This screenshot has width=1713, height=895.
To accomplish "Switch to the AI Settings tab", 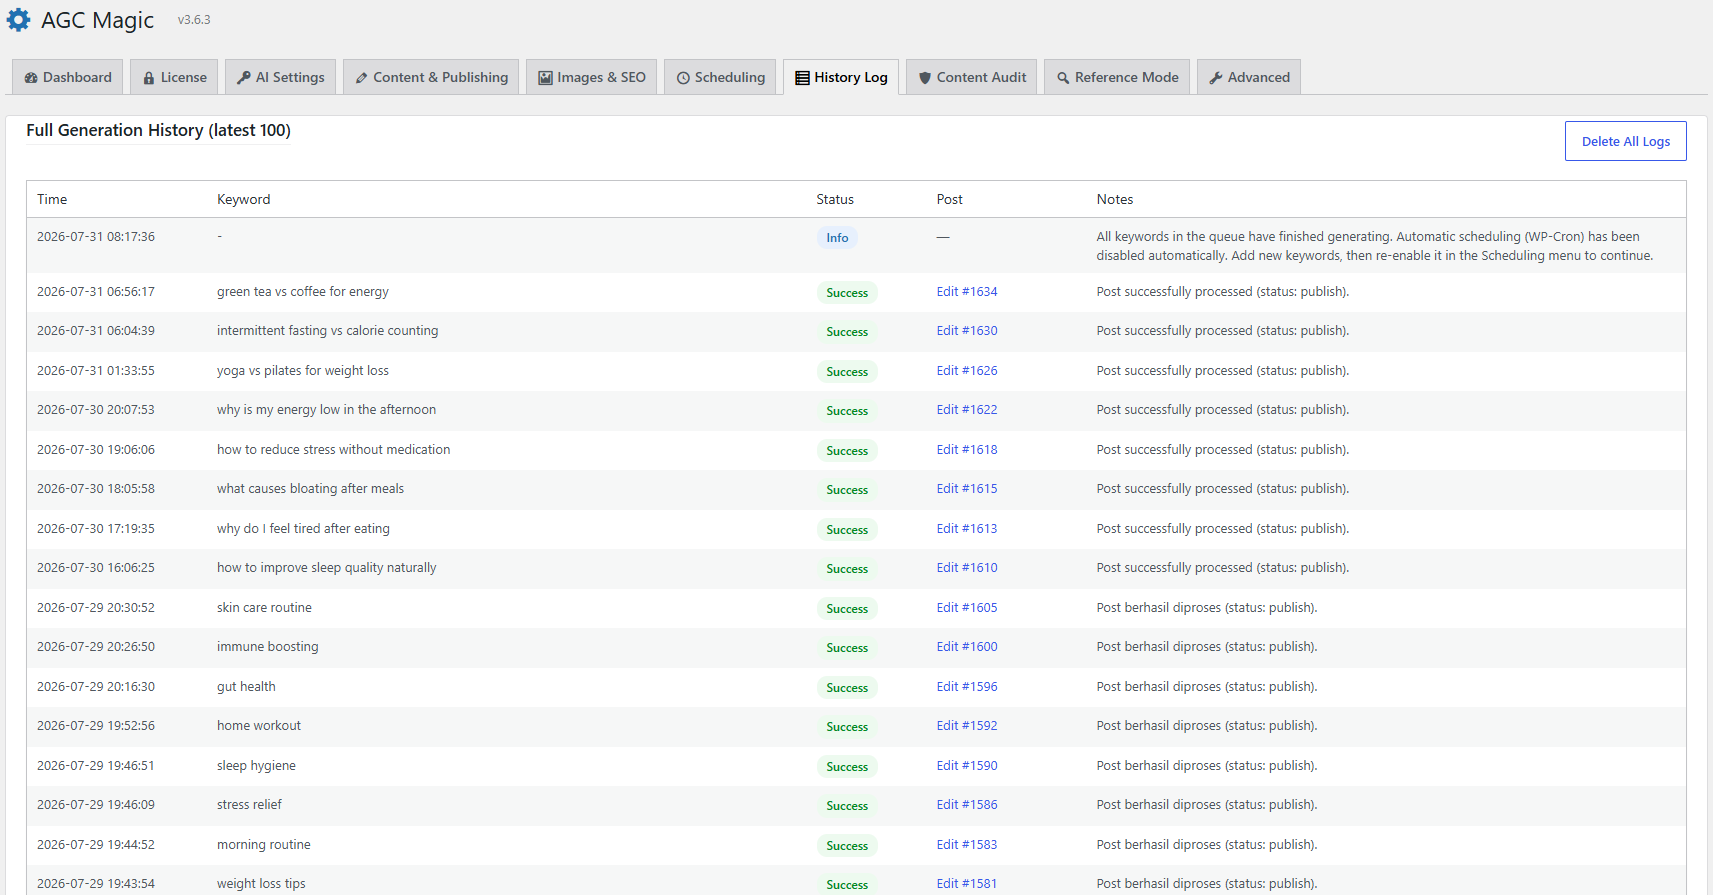I will (281, 77).
